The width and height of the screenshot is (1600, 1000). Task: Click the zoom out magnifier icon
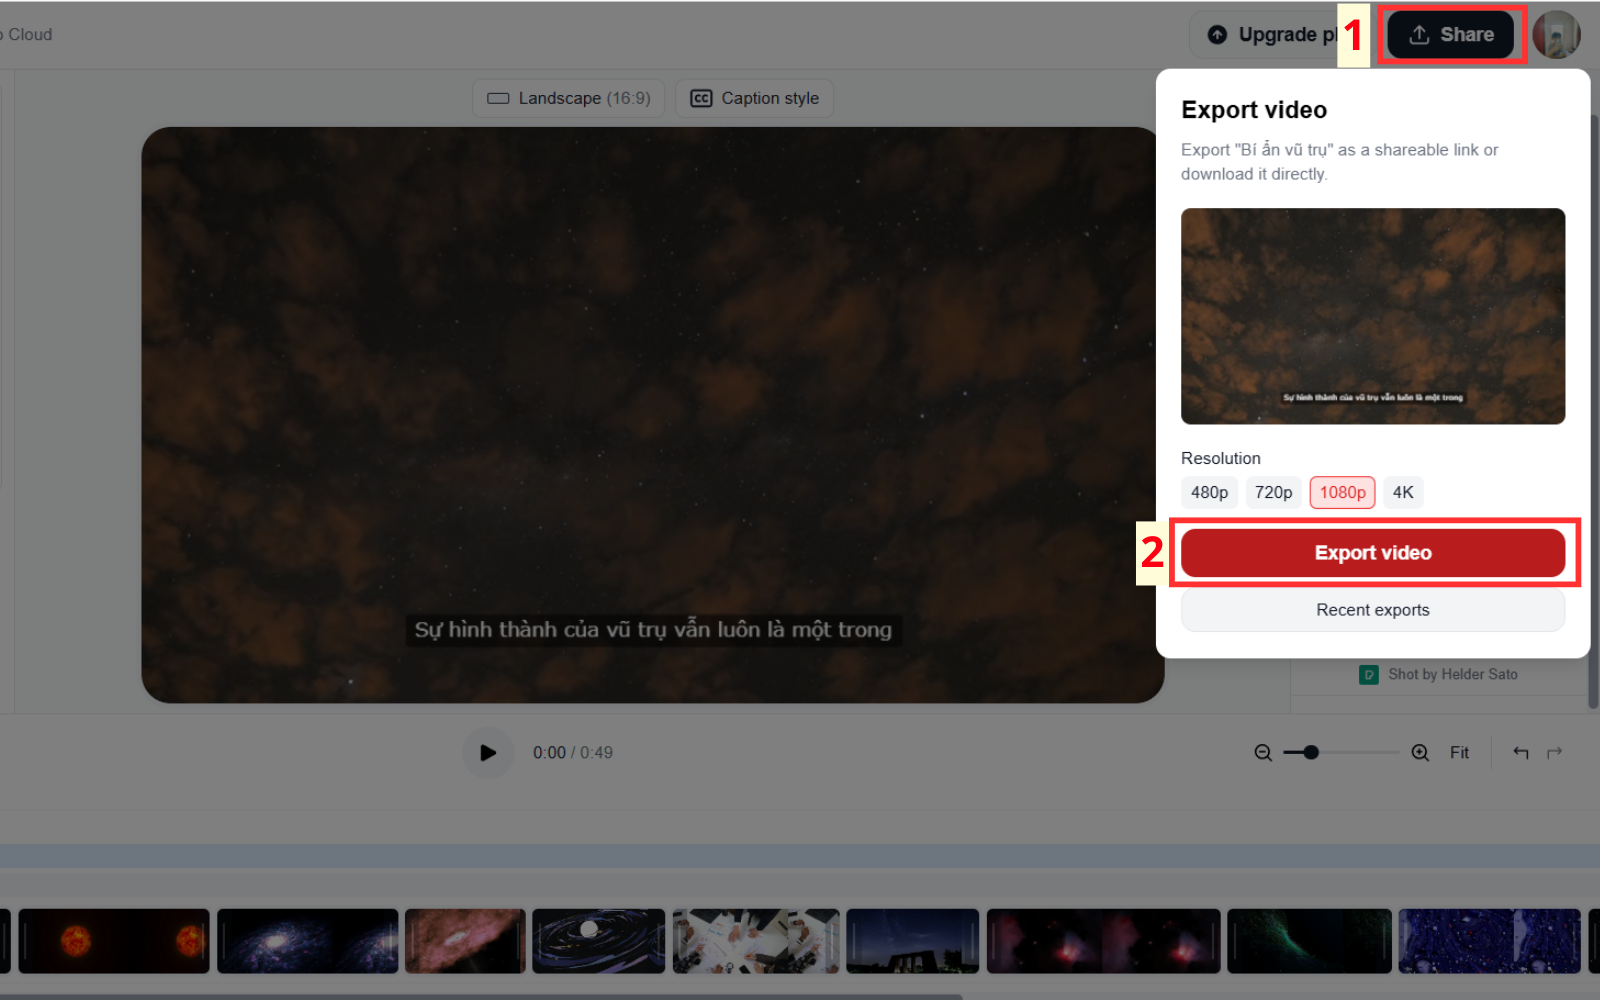(x=1263, y=753)
